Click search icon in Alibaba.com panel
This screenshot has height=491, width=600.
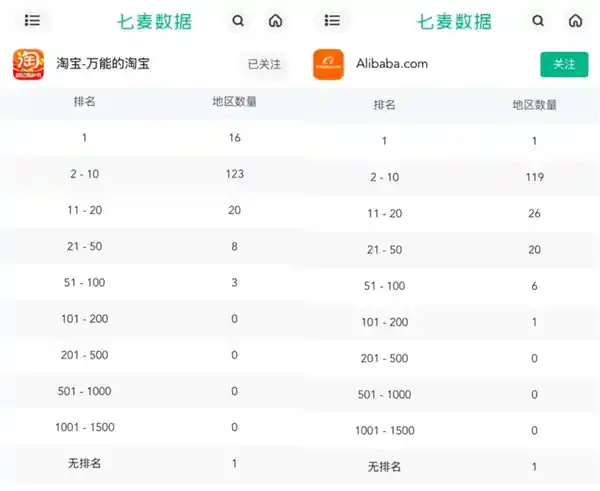point(538,21)
